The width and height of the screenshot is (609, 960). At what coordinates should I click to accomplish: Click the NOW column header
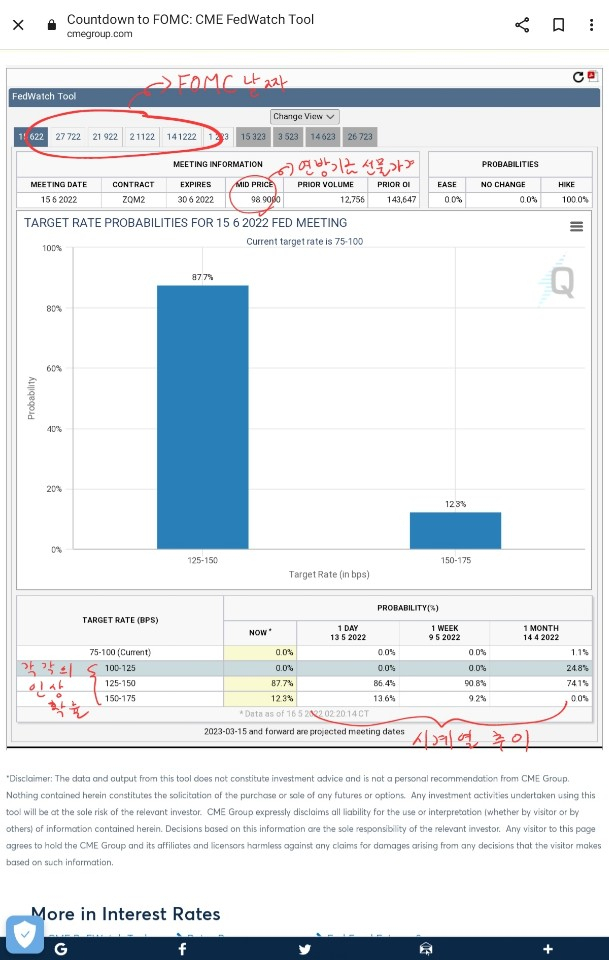click(x=260, y=632)
